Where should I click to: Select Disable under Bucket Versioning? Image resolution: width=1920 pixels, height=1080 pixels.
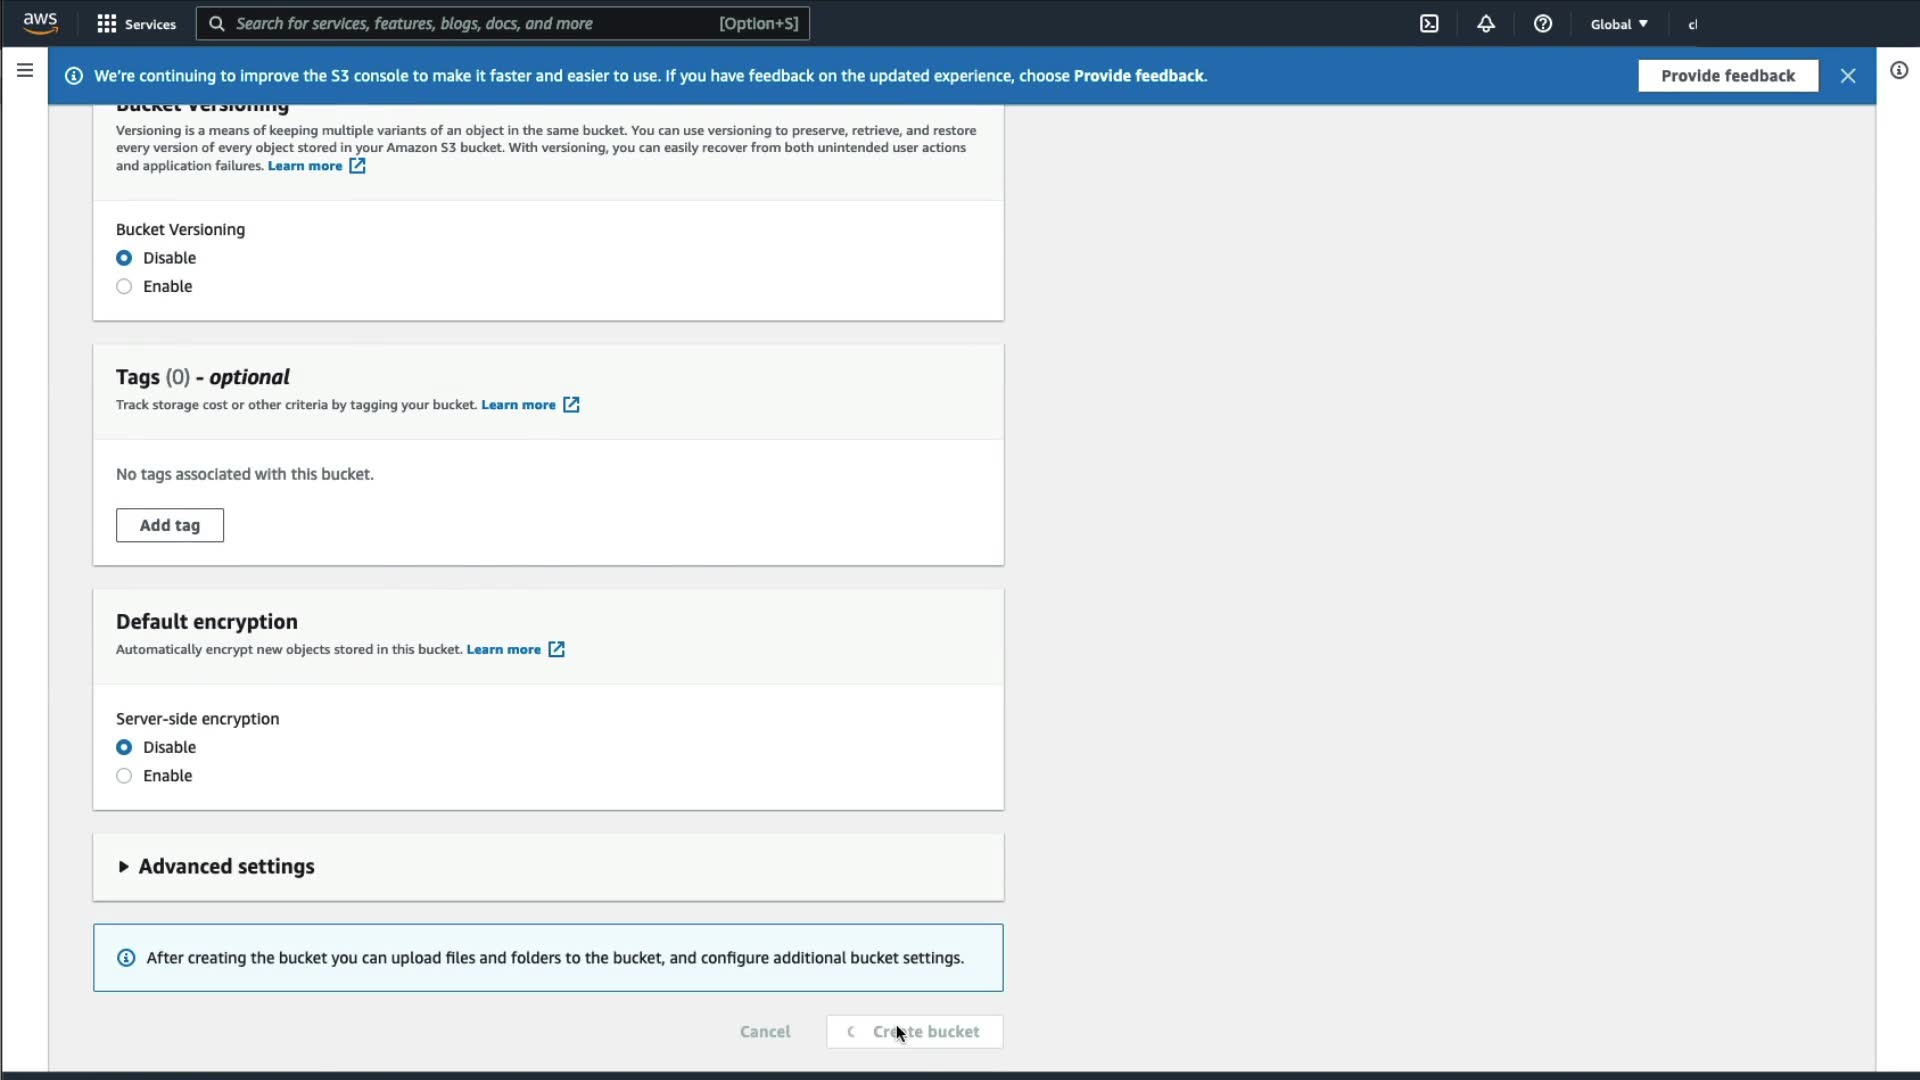[124, 258]
